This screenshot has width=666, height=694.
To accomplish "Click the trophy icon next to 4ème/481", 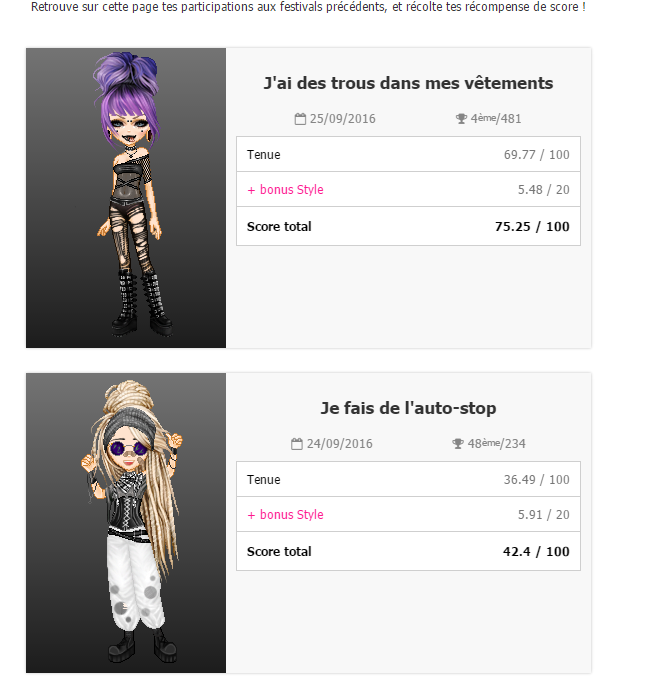I will [461, 119].
